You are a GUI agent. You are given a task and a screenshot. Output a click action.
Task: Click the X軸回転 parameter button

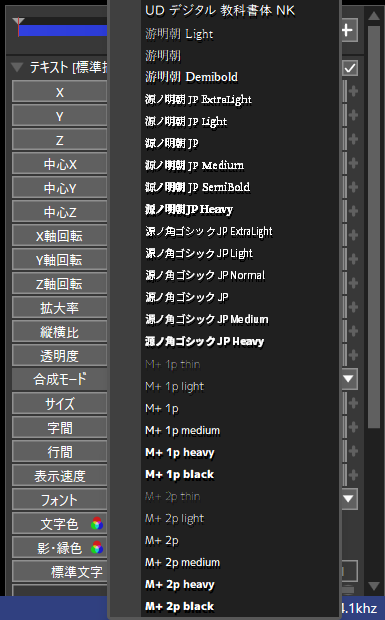click(x=60, y=236)
